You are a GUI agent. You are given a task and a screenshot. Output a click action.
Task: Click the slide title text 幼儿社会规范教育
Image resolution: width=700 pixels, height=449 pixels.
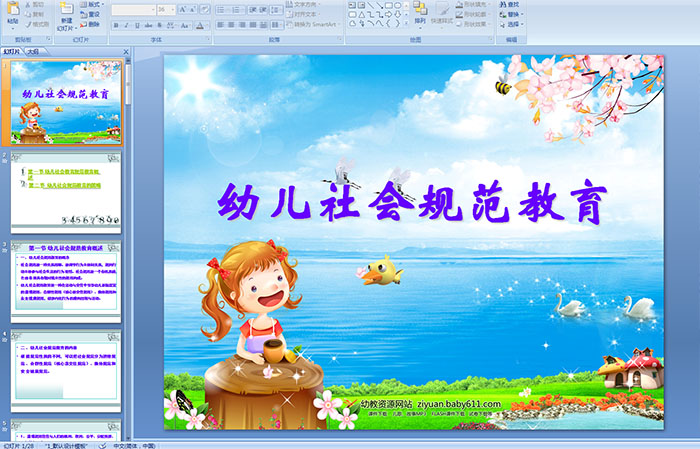point(412,203)
